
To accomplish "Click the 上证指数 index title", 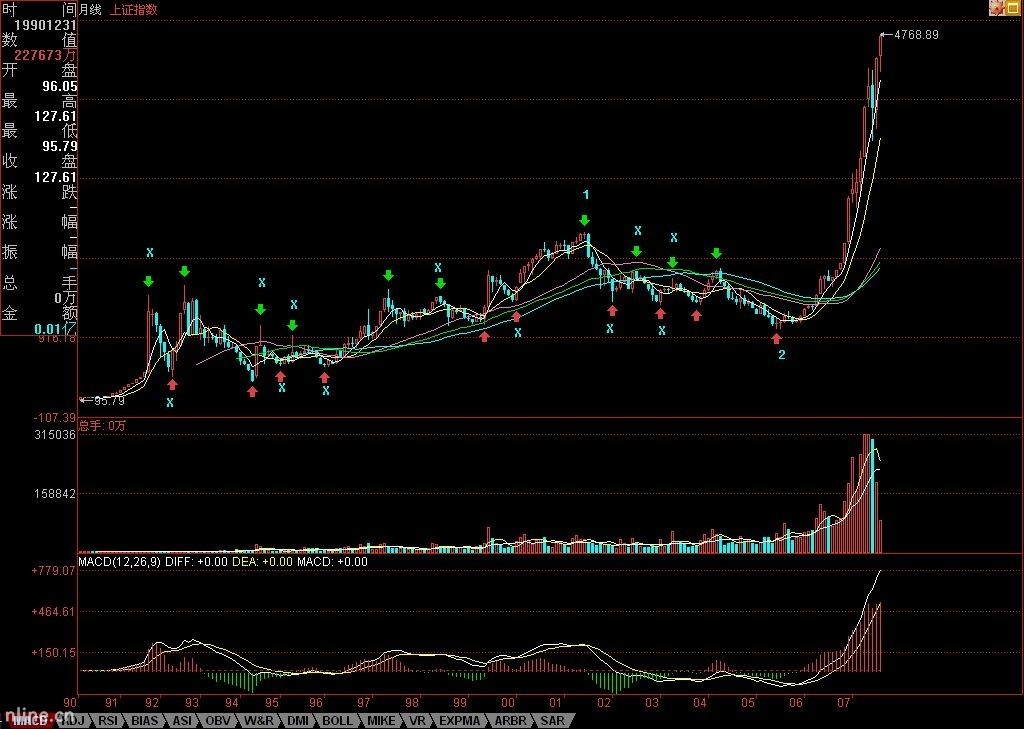I will click(133, 9).
